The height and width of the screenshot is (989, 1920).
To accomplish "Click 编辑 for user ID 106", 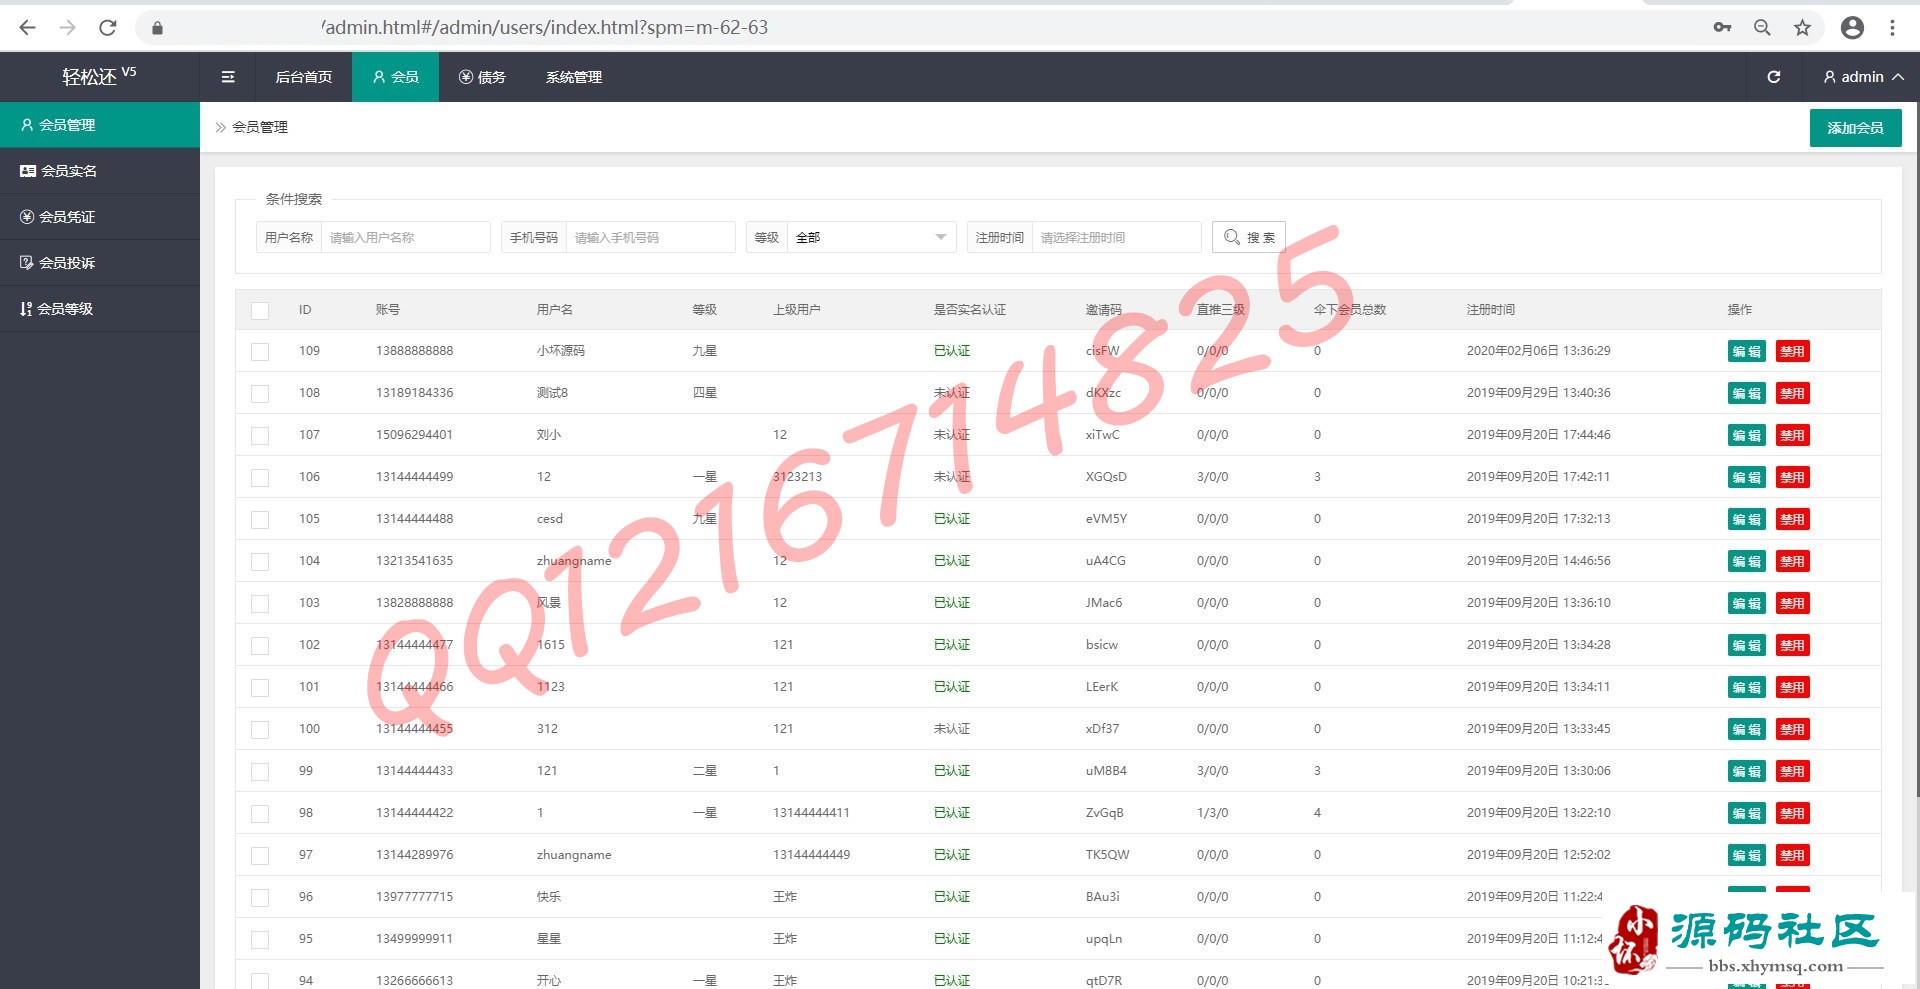I will (x=1746, y=477).
